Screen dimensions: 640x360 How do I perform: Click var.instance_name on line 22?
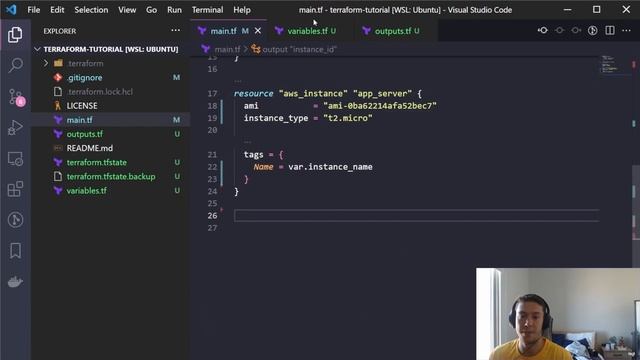(330, 167)
